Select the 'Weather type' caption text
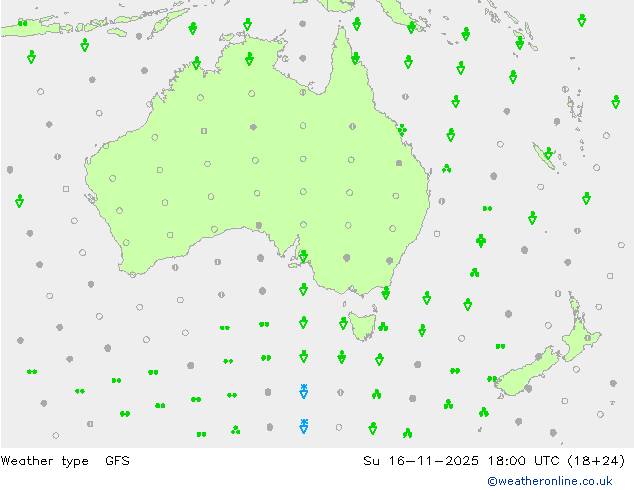Viewport: 634px width, 490px height. click(44, 461)
